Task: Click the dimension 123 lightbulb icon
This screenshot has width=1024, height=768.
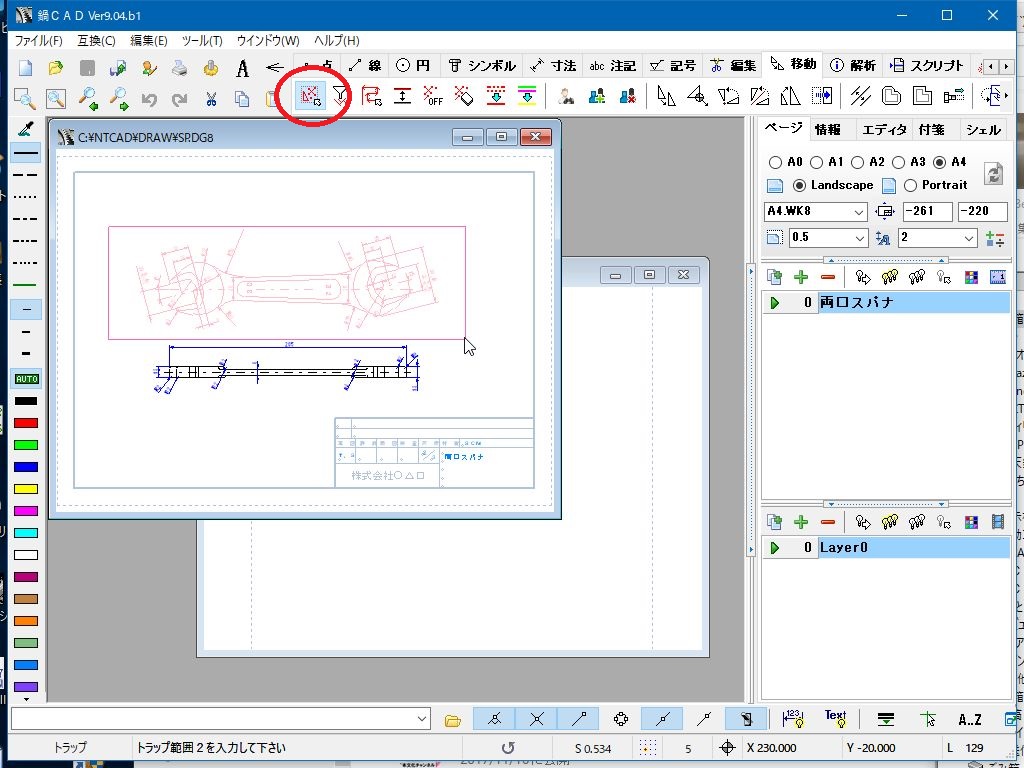Action: tap(793, 719)
